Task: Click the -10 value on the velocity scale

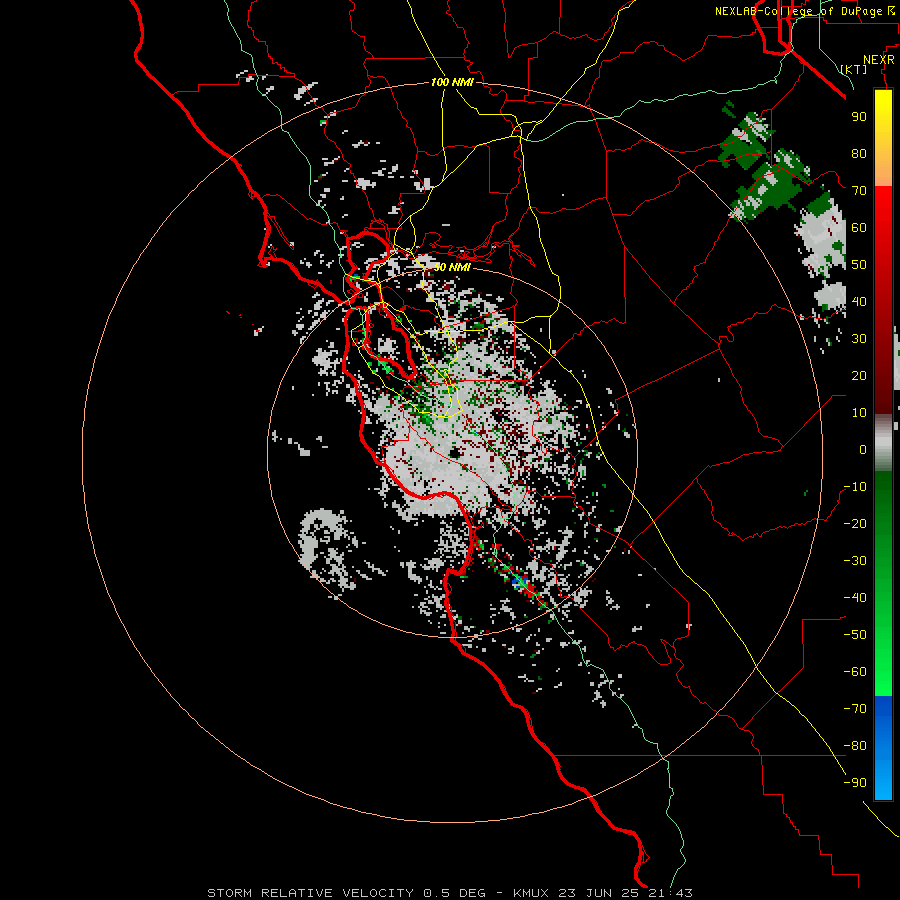Action: pos(855,487)
